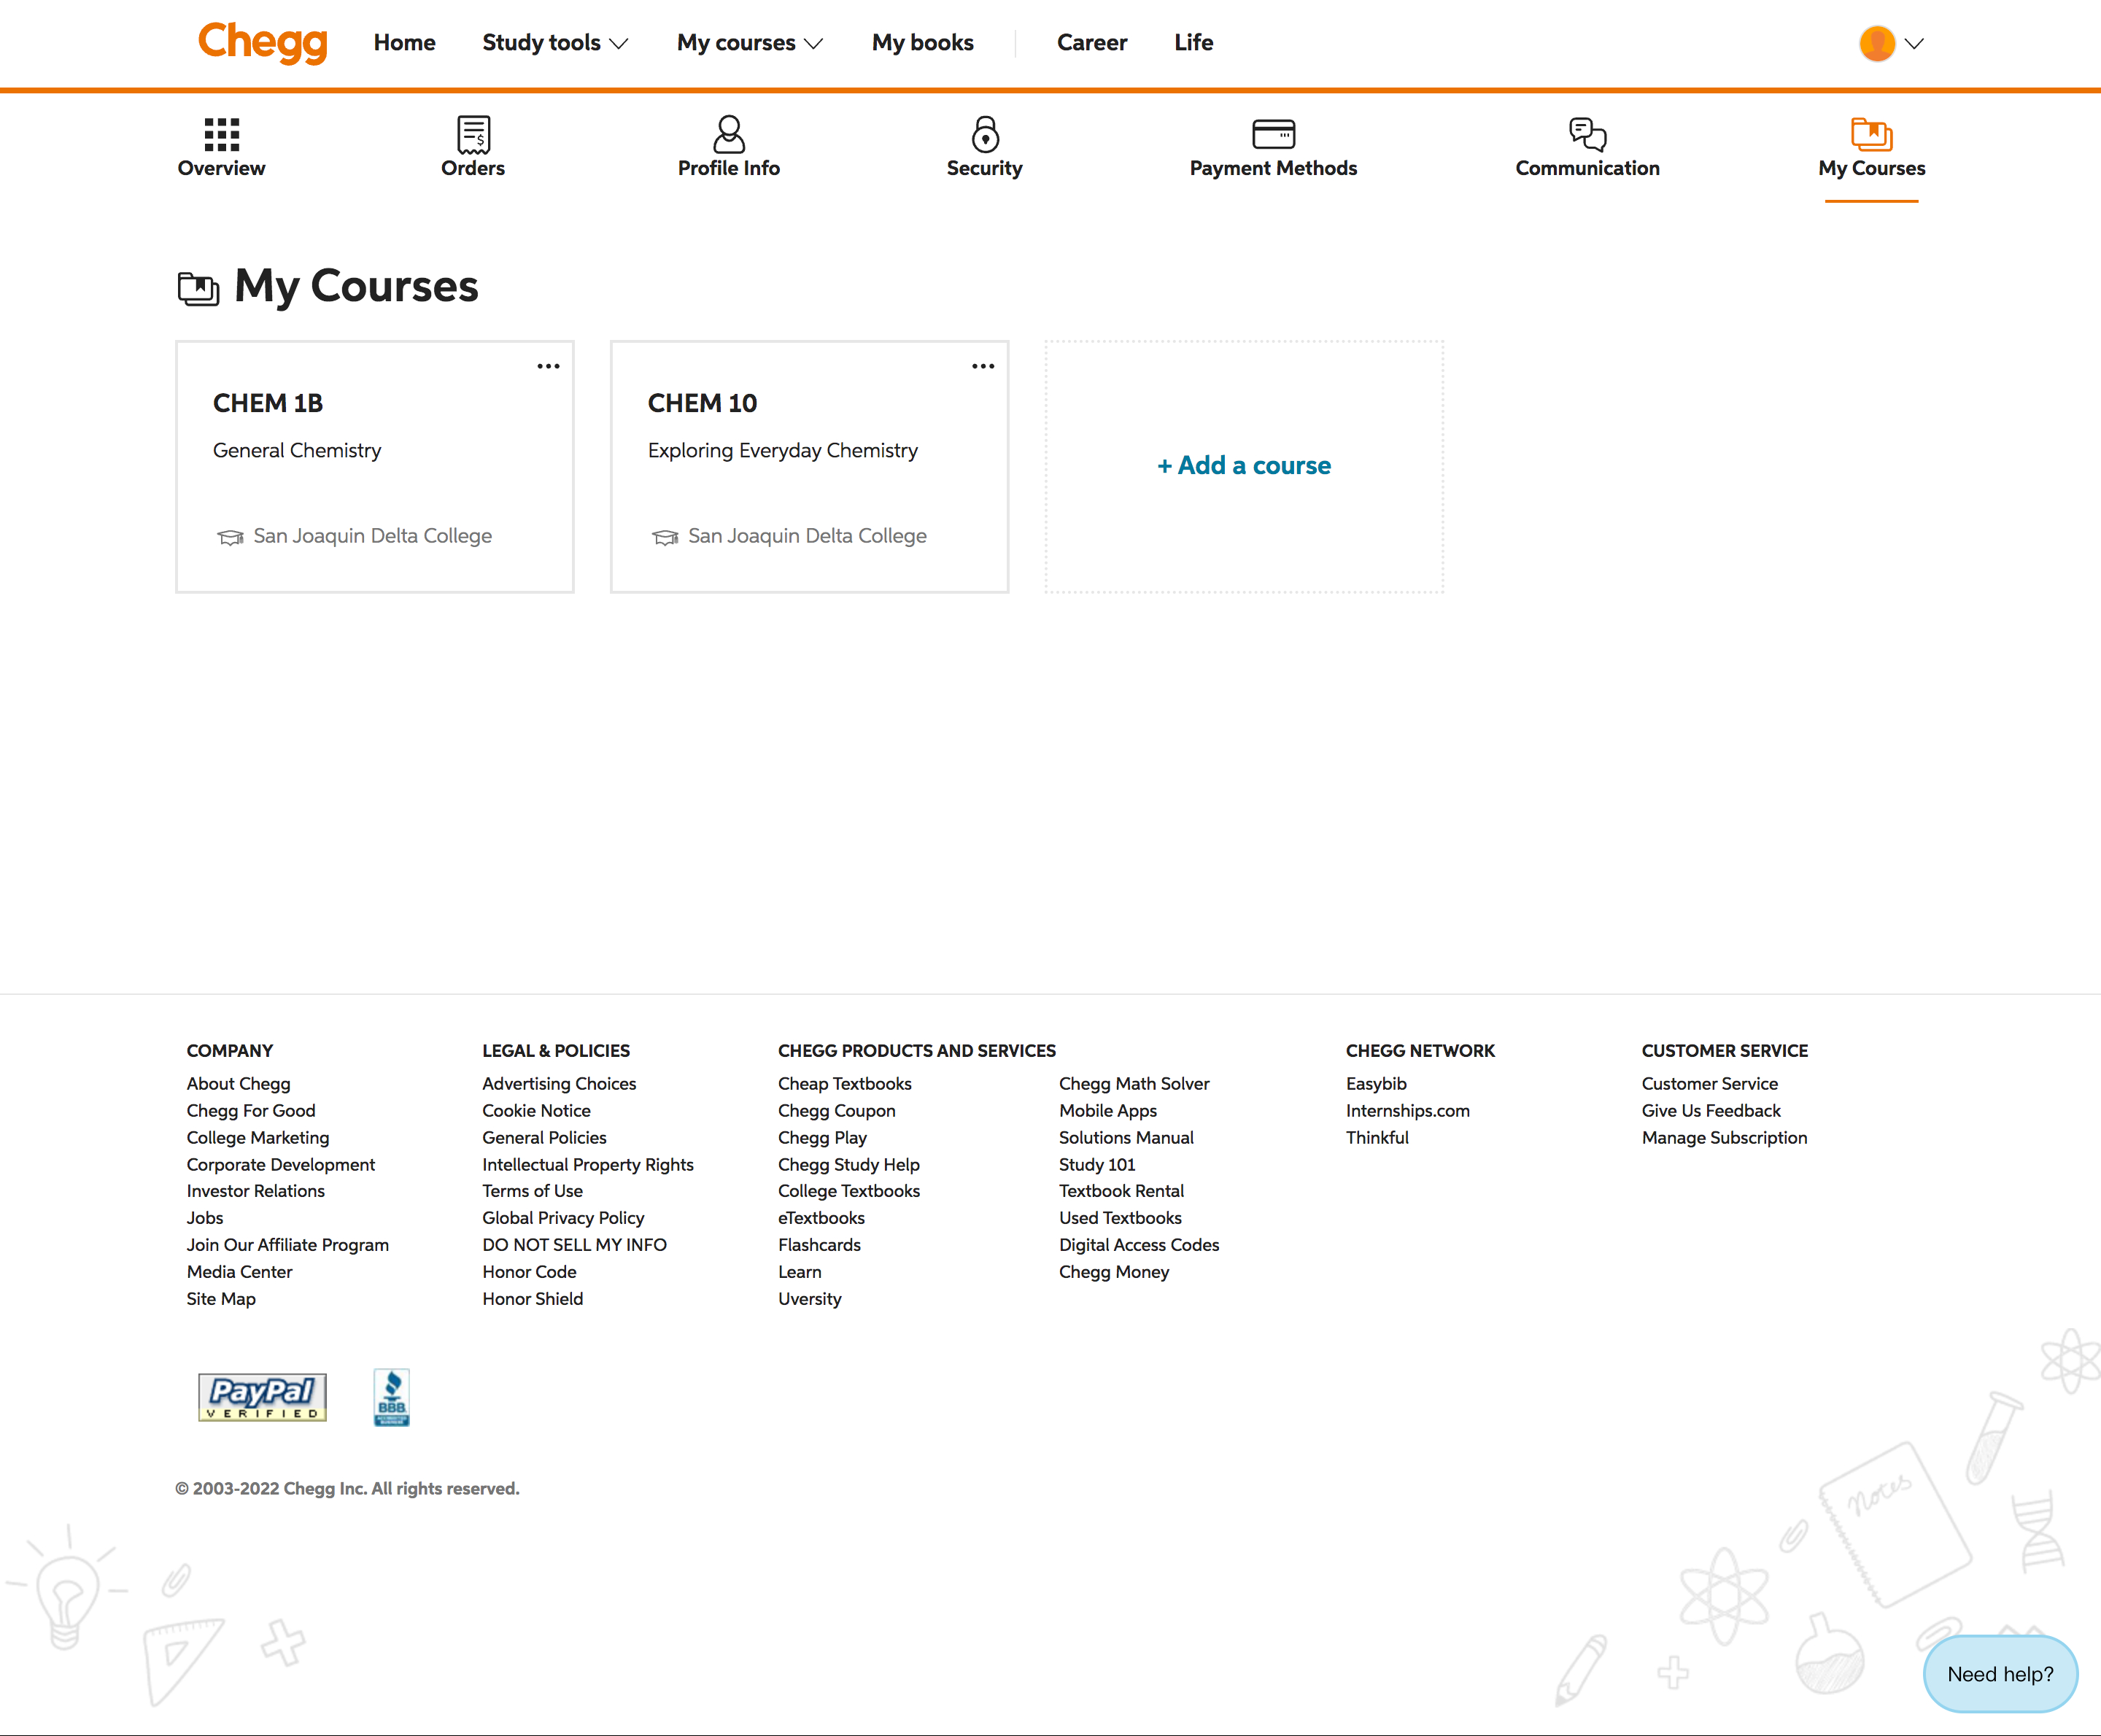Open the Orders receipt icon
The image size is (2101, 1736).
[x=473, y=134]
